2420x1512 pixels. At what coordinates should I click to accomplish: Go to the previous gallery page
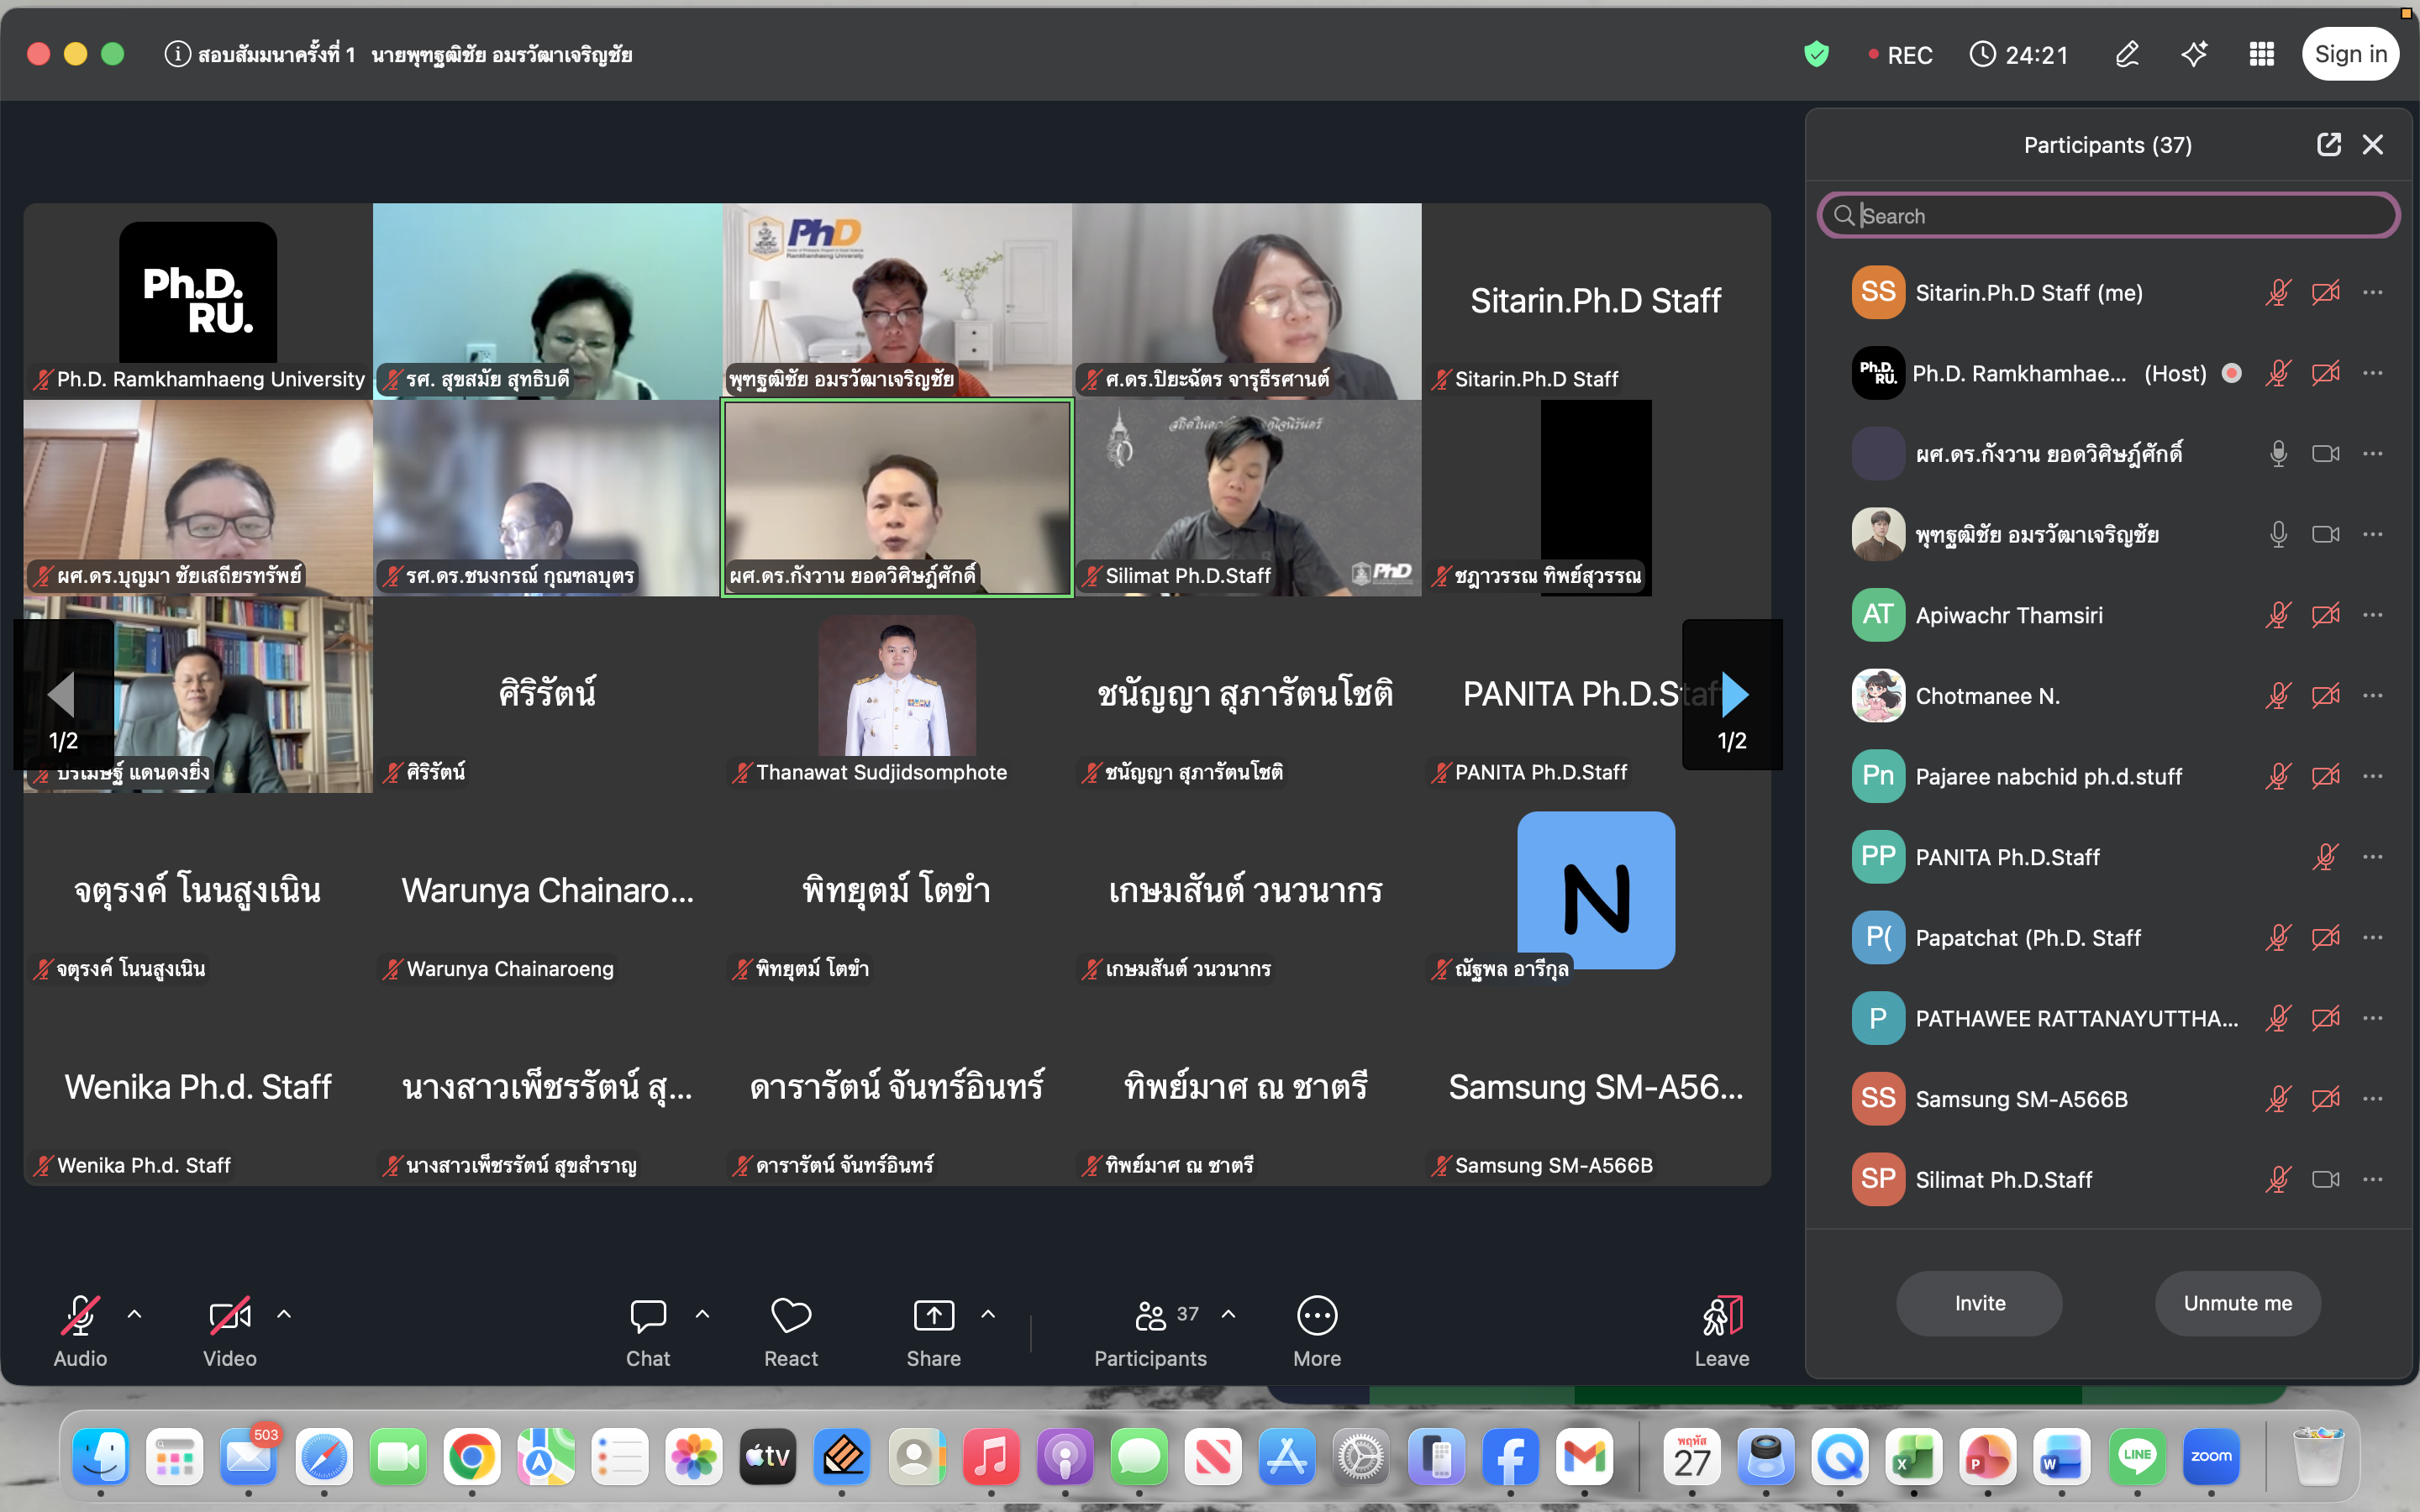63,695
